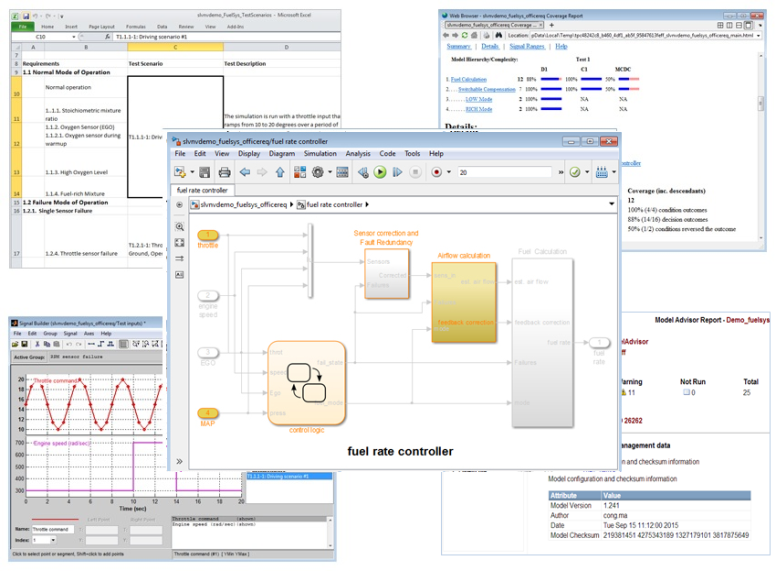Click the throttle input port block
The height and width of the screenshot is (571, 776).
(208, 235)
